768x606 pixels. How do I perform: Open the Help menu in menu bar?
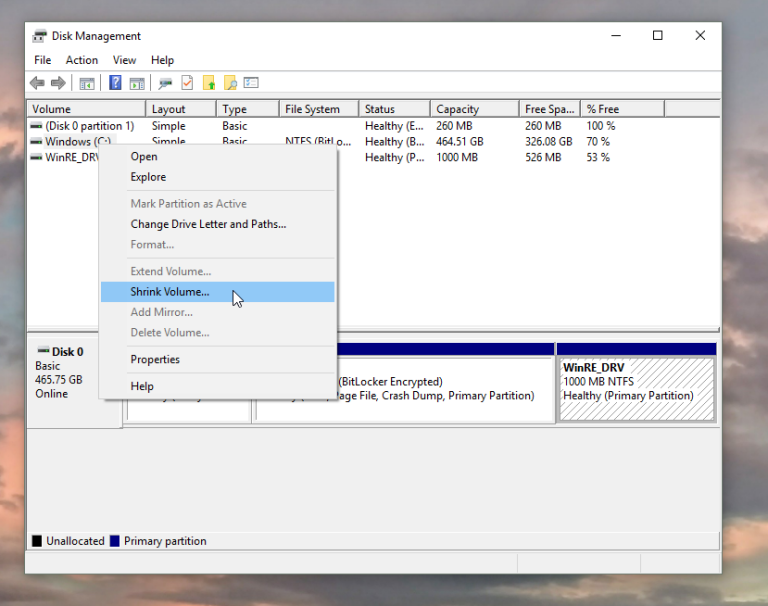[162, 60]
